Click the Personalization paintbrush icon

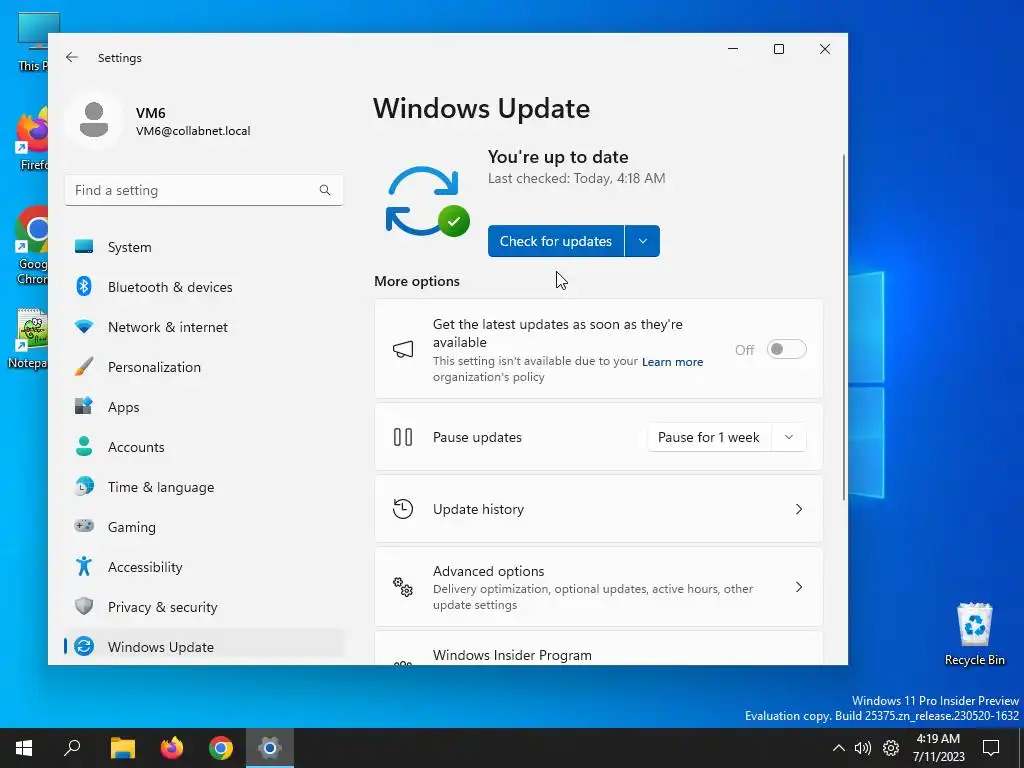[84, 366]
